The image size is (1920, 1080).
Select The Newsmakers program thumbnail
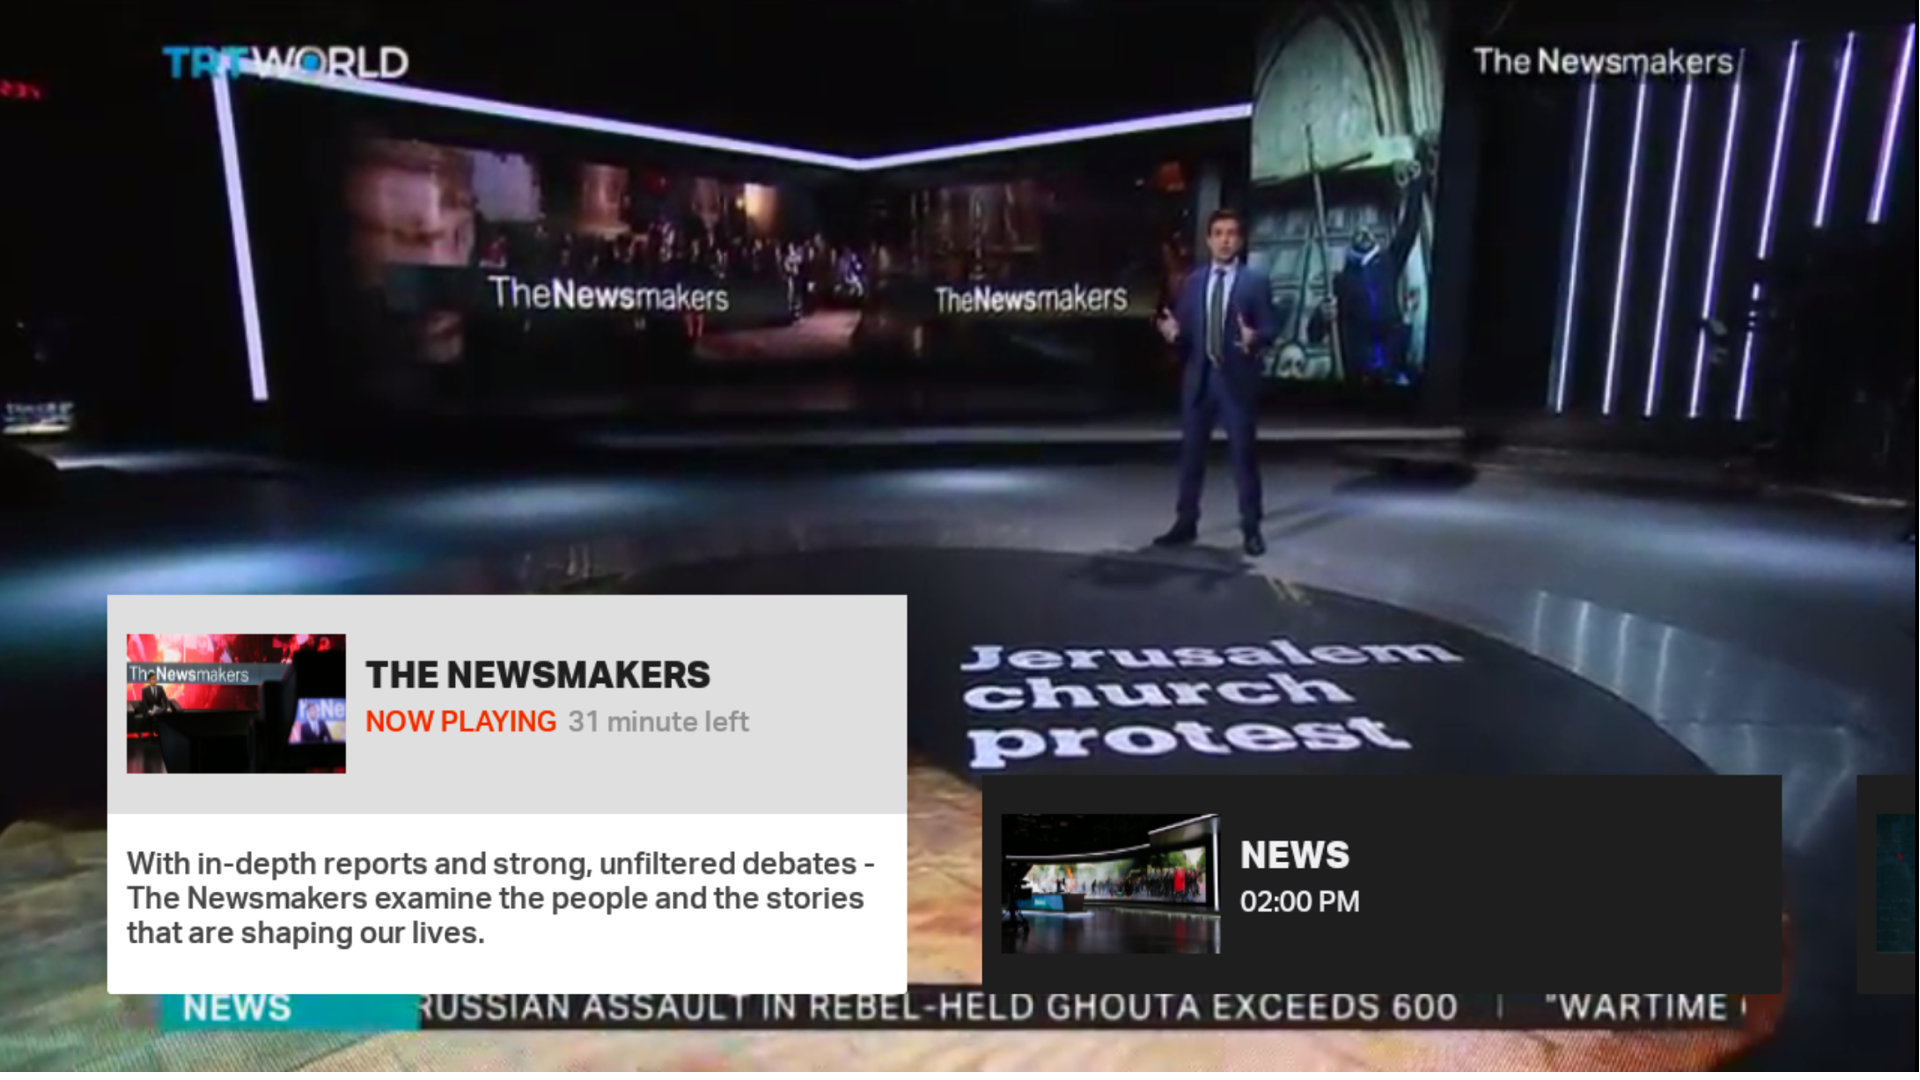tap(236, 704)
